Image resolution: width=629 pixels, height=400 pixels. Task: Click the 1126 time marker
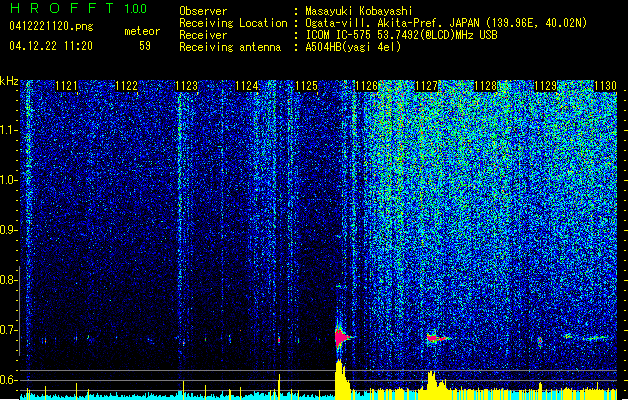(x=366, y=86)
